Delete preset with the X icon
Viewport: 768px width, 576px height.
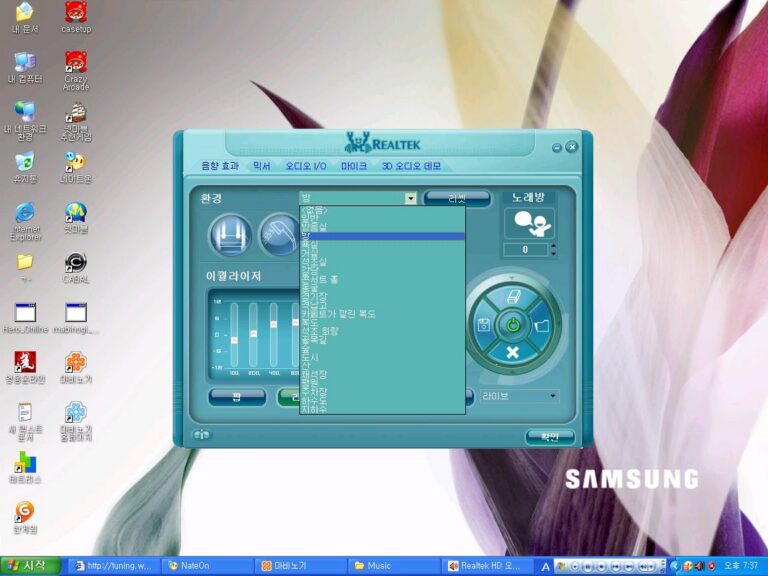point(513,352)
